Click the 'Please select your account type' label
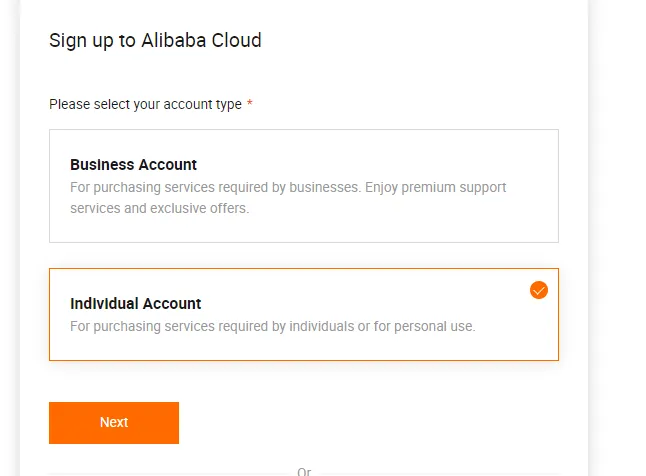 coord(145,104)
